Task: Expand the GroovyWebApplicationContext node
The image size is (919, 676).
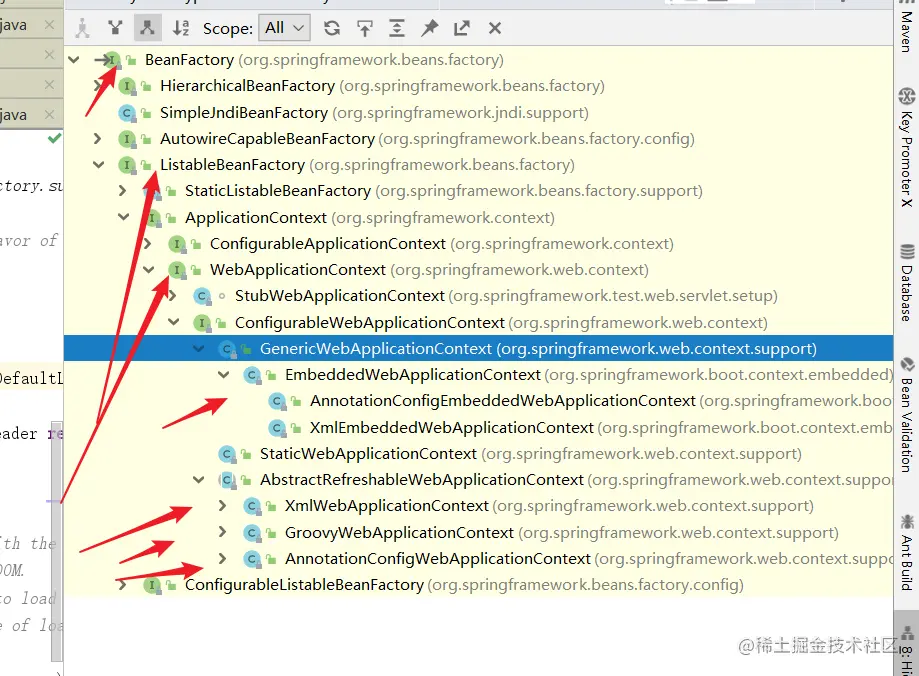Action: tap(222, 532)
